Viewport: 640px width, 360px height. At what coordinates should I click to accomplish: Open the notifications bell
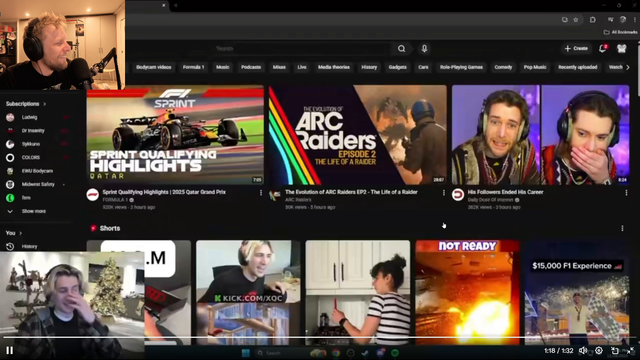[602, 48]
